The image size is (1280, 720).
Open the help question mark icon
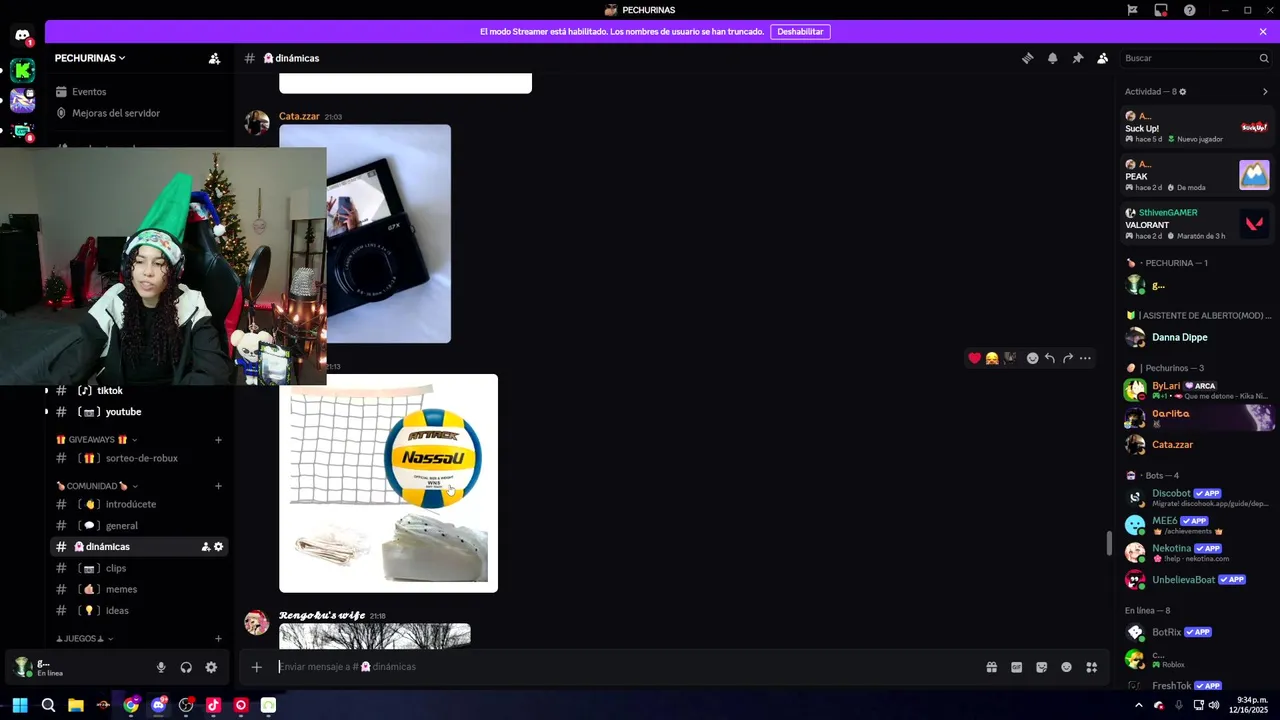pos(1190,10)
